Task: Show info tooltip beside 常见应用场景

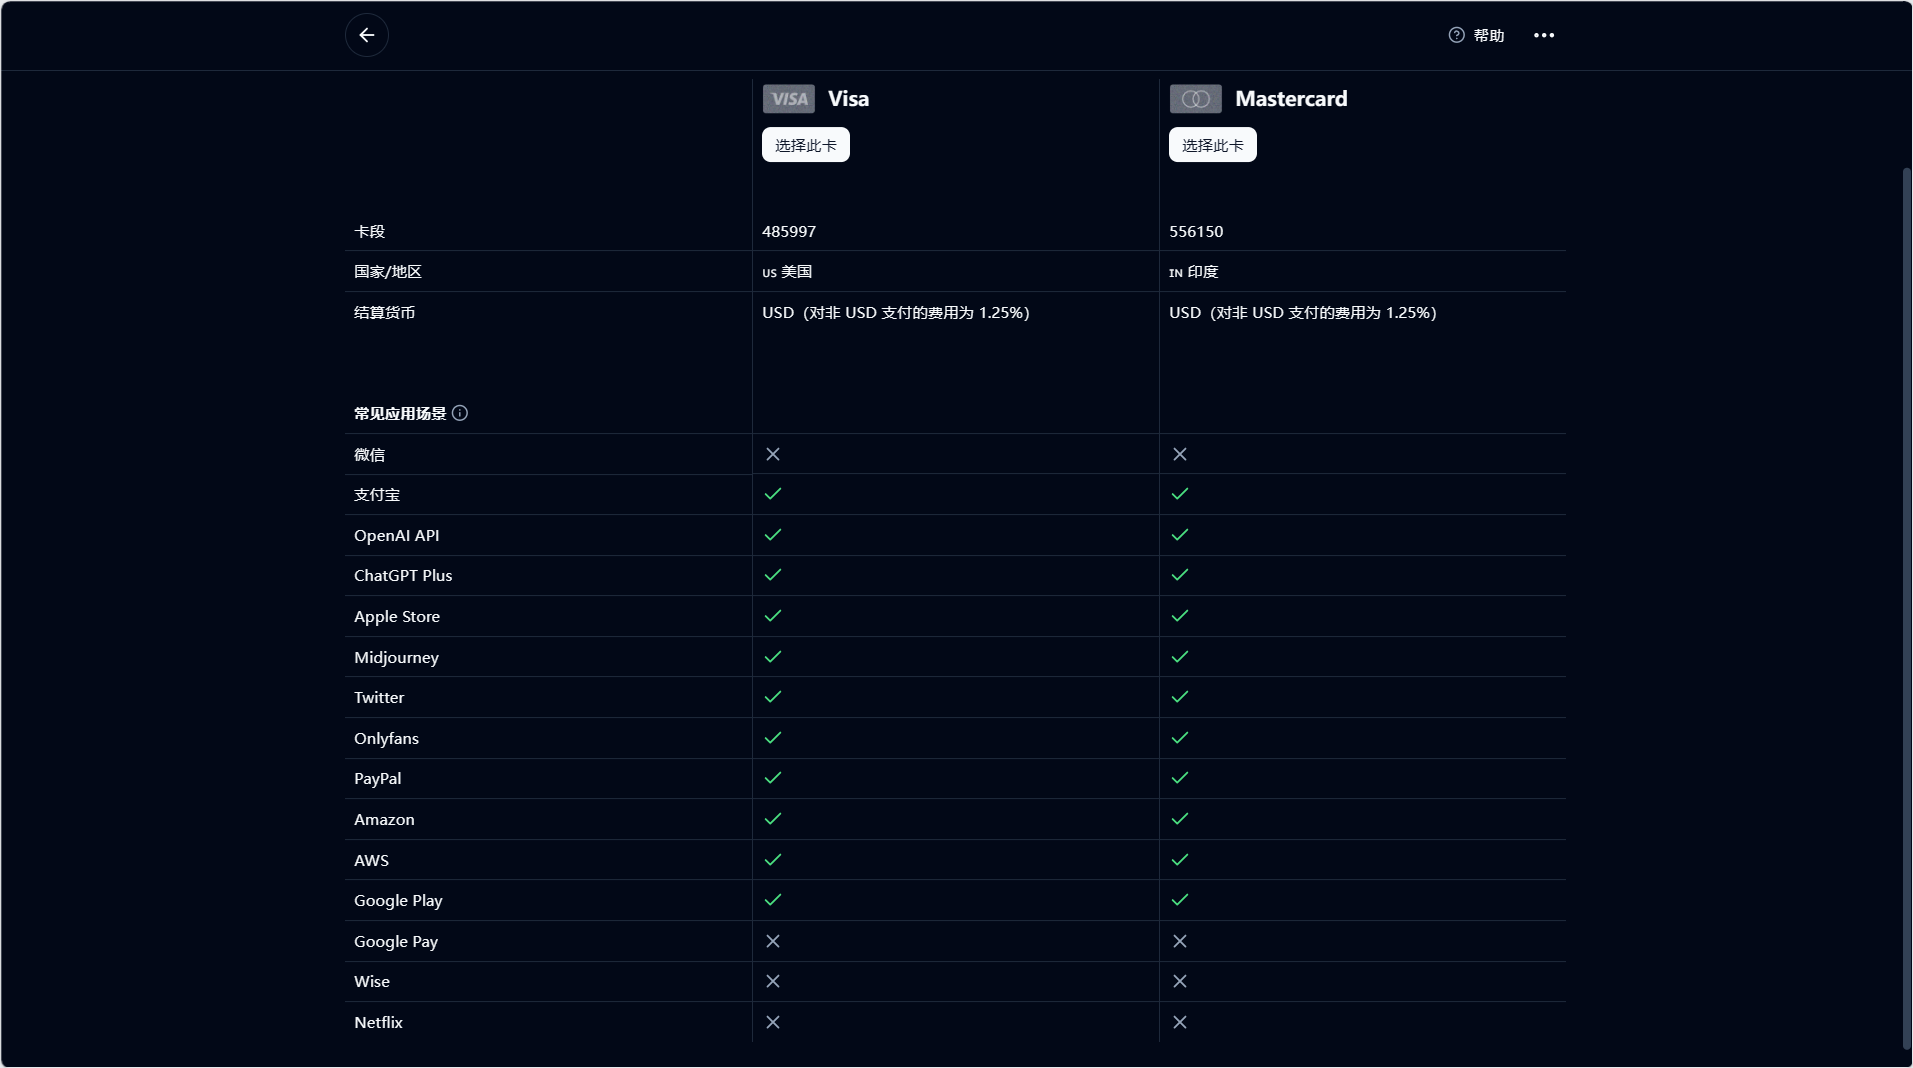Action: tap(460, 413)
